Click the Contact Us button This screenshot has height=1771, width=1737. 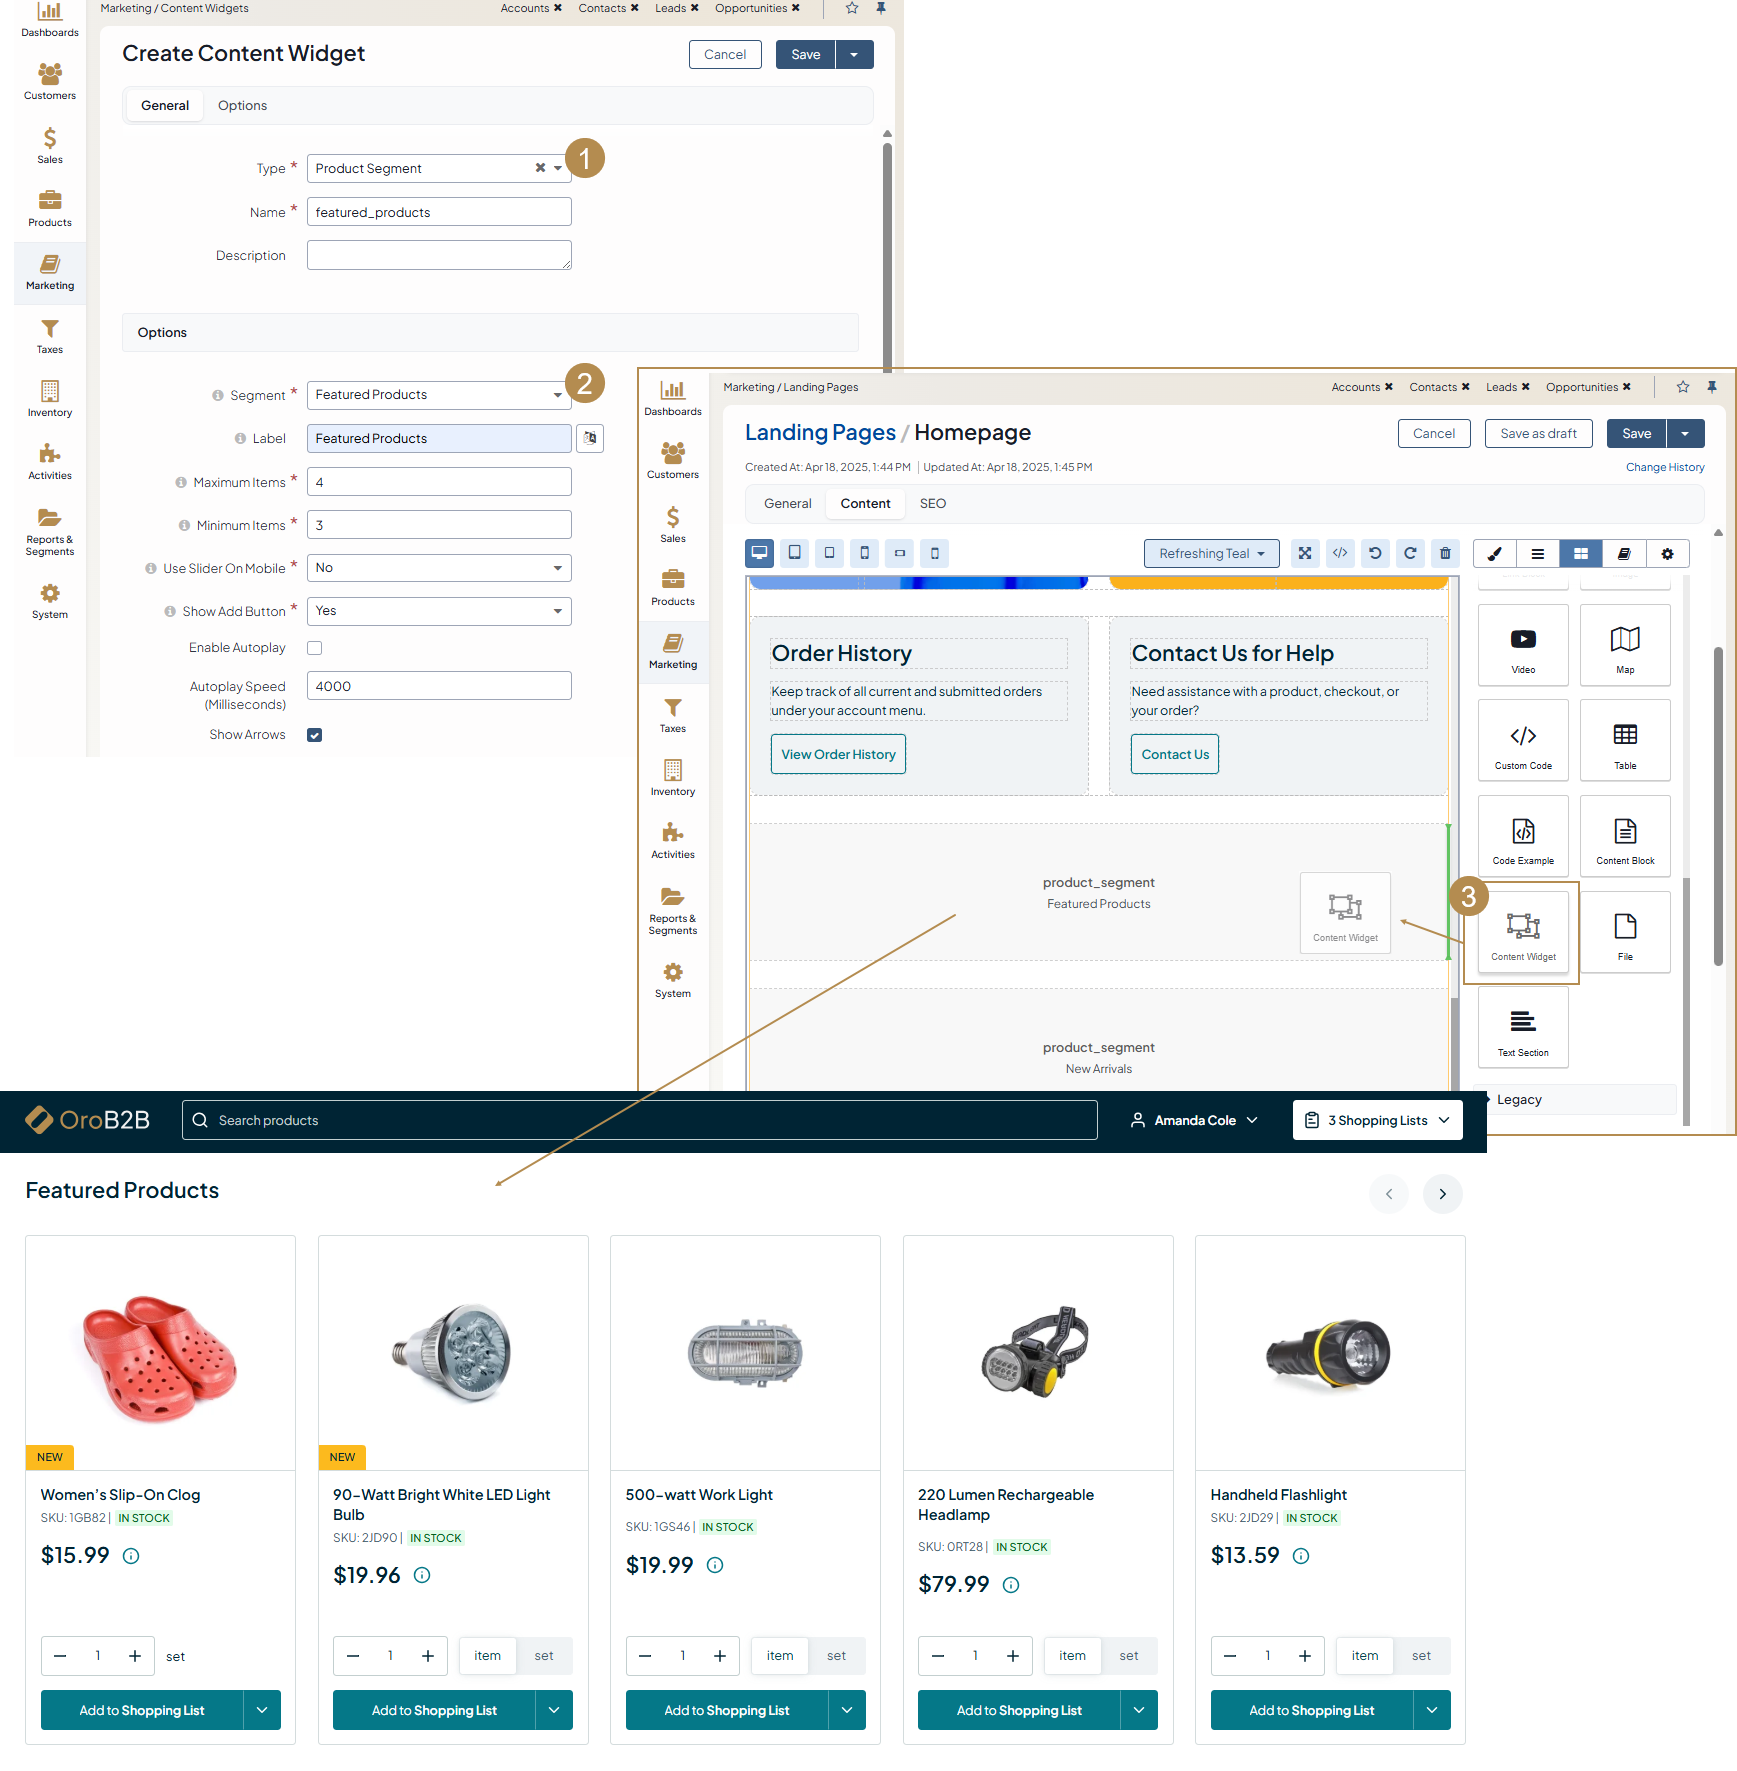[1175, 755]
